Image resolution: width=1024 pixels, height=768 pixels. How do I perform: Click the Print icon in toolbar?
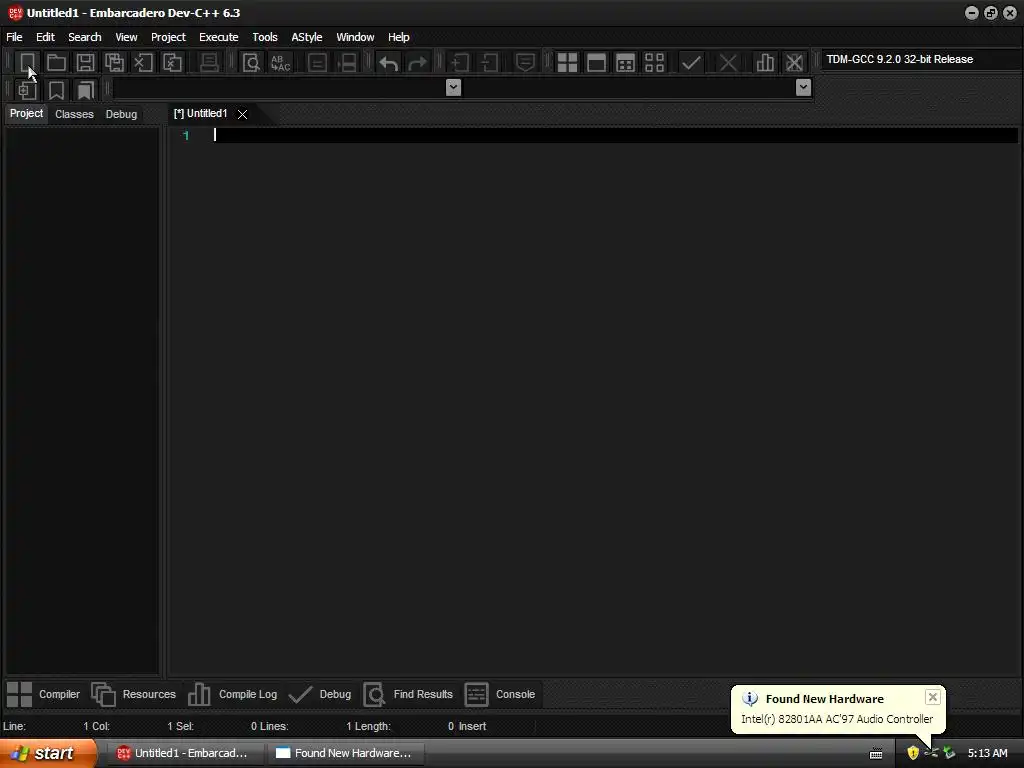click(209, 63)
